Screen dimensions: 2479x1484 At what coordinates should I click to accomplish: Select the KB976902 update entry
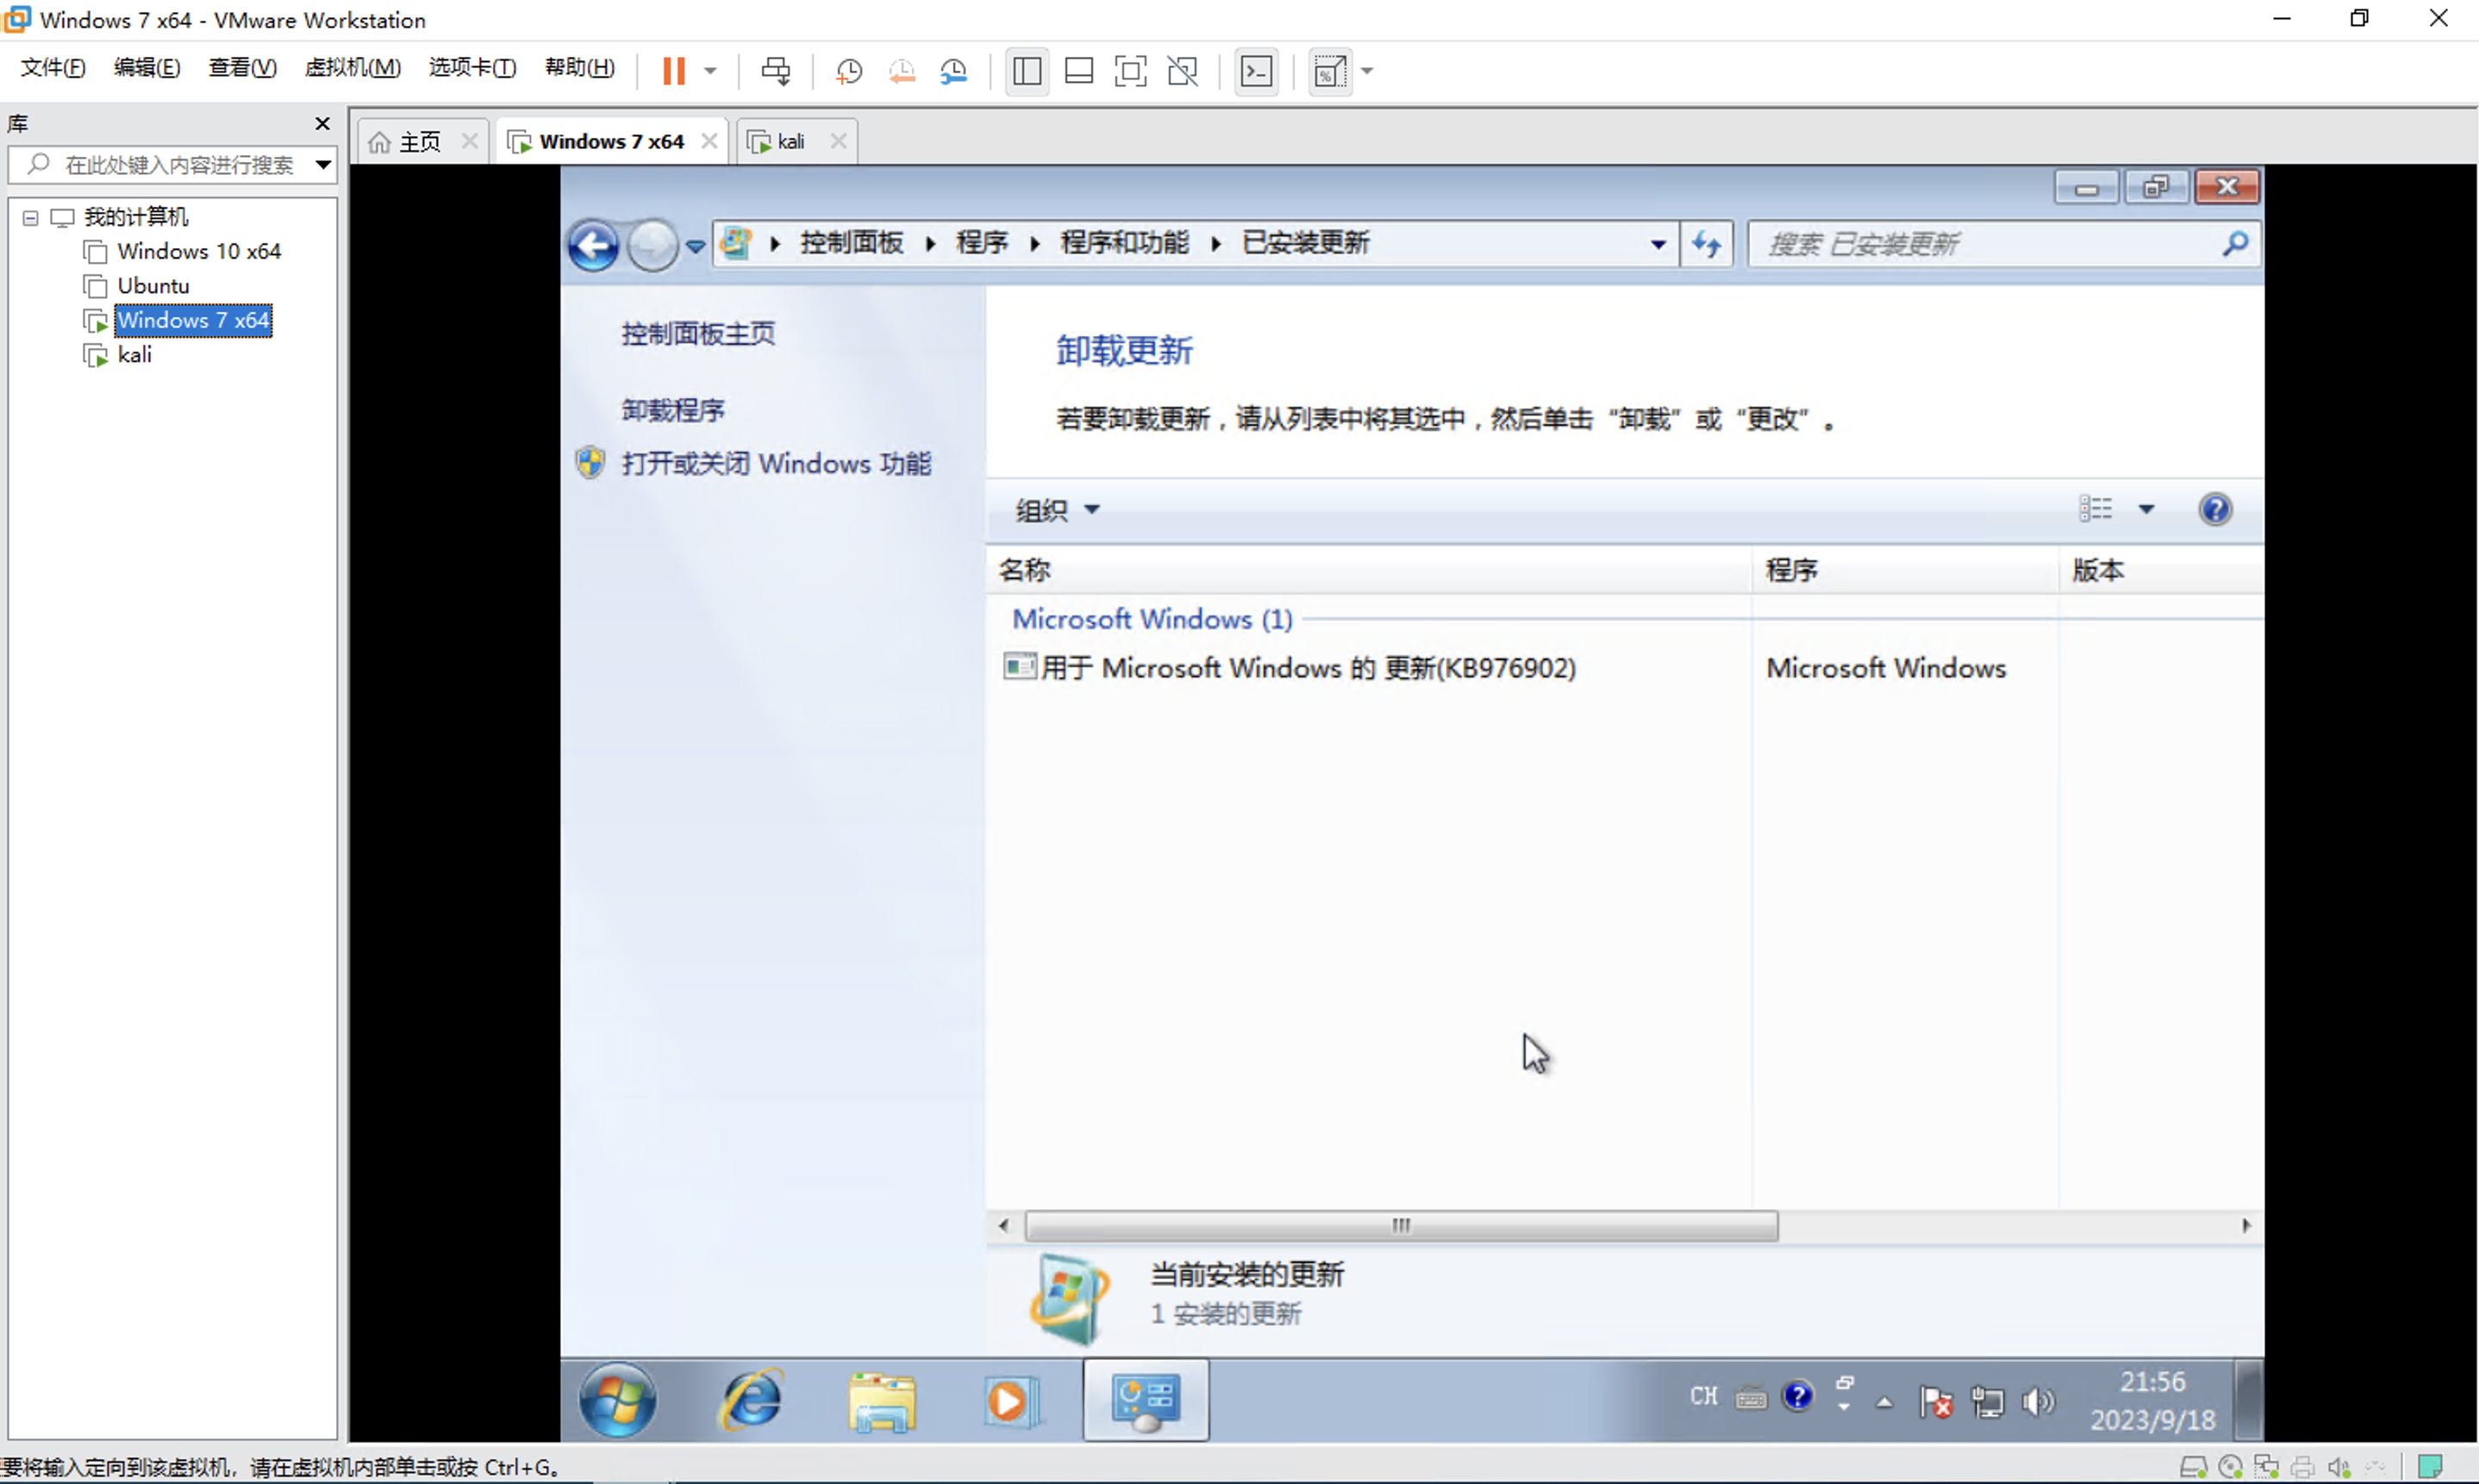pos(1307,668)
